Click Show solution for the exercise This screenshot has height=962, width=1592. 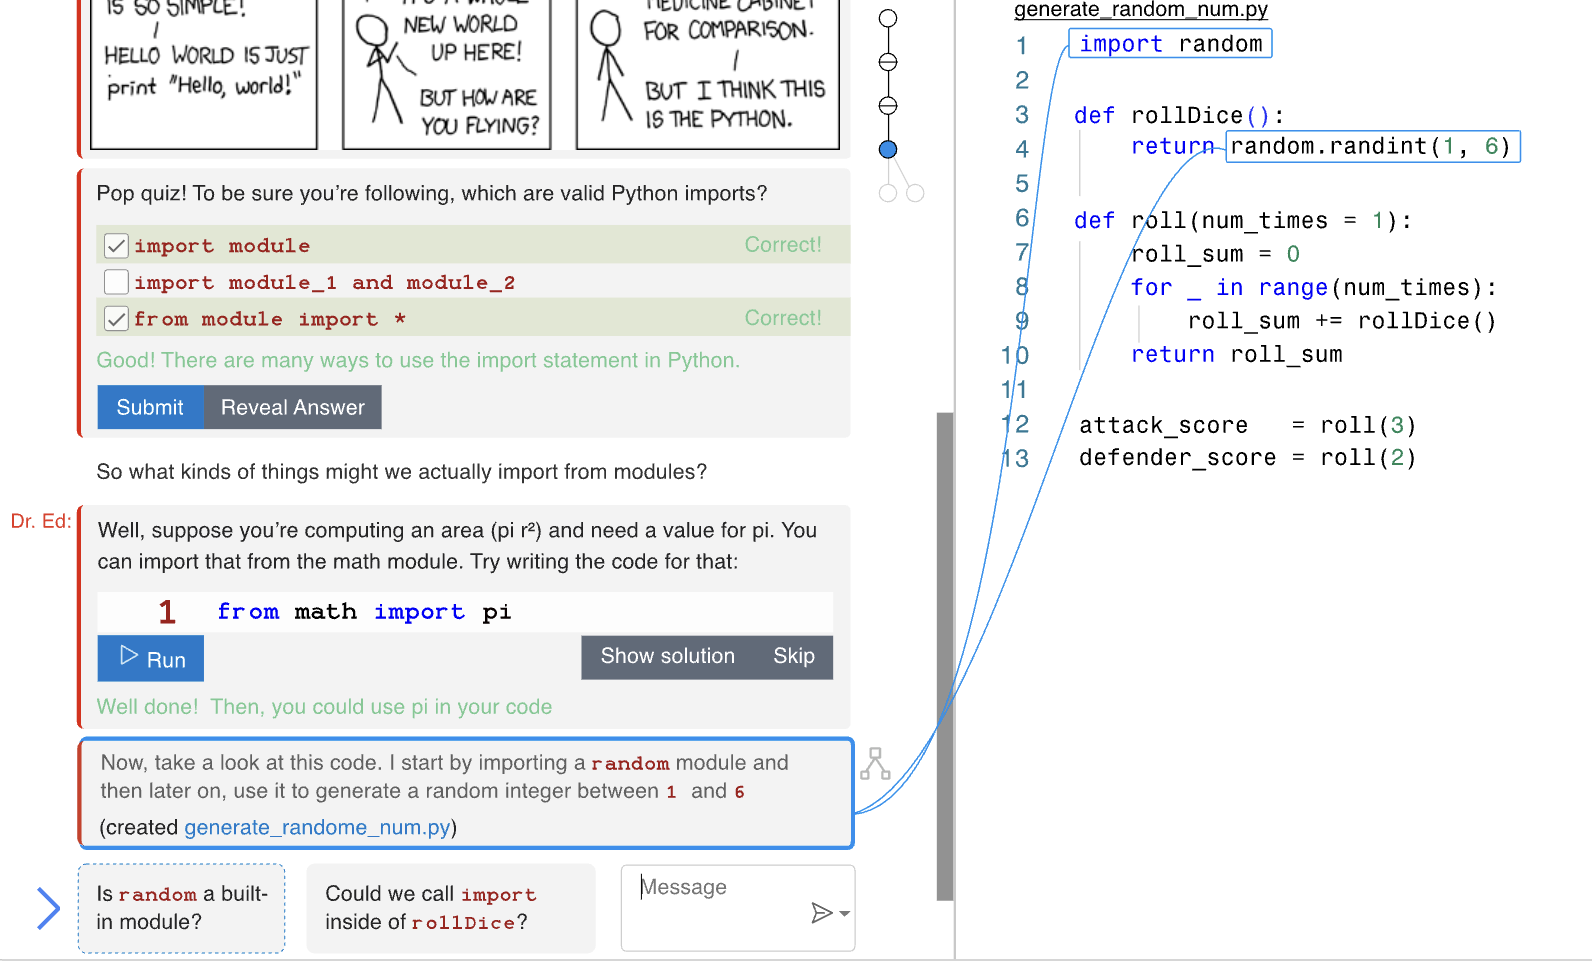(x=667, y=656)
